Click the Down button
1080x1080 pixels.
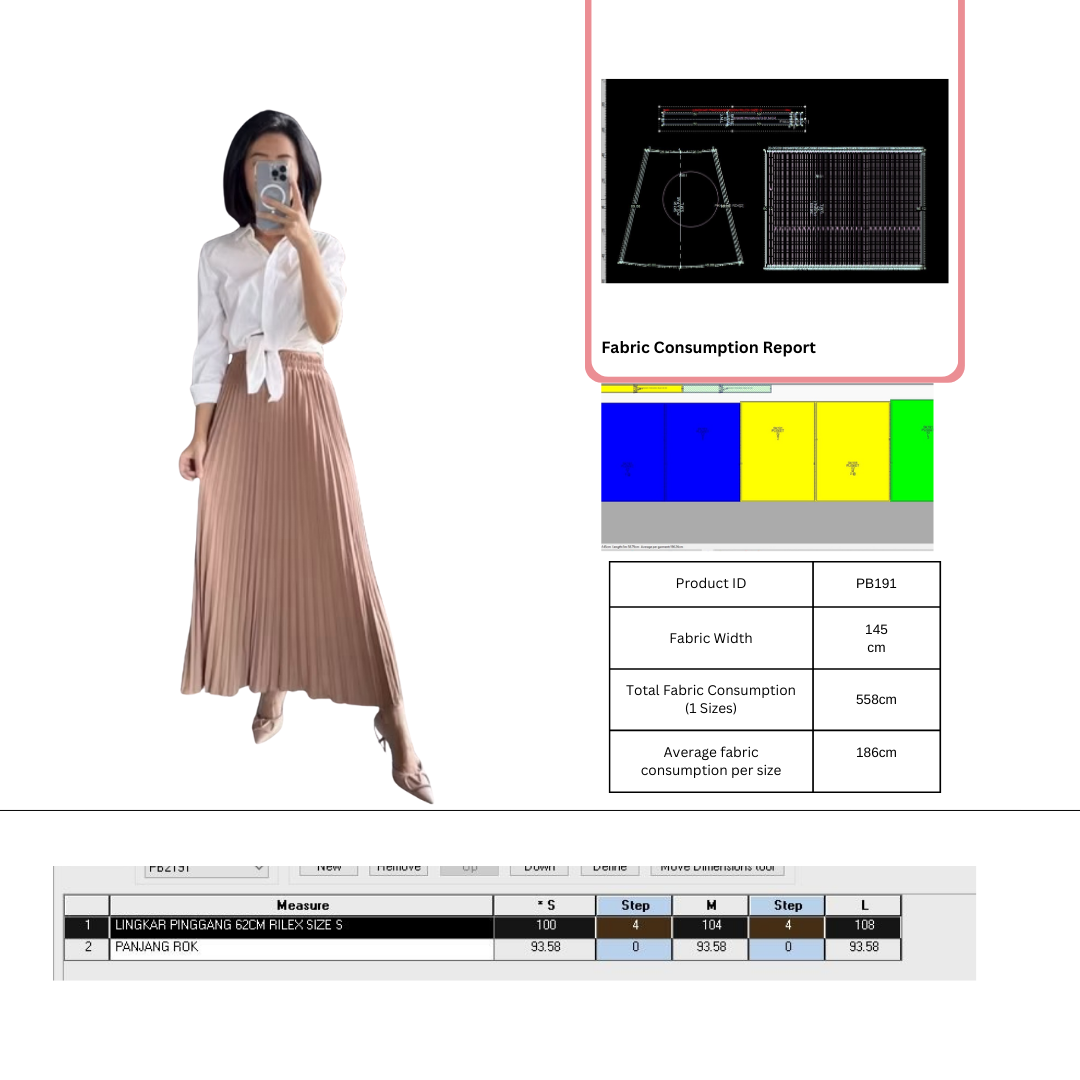[539, 868]
